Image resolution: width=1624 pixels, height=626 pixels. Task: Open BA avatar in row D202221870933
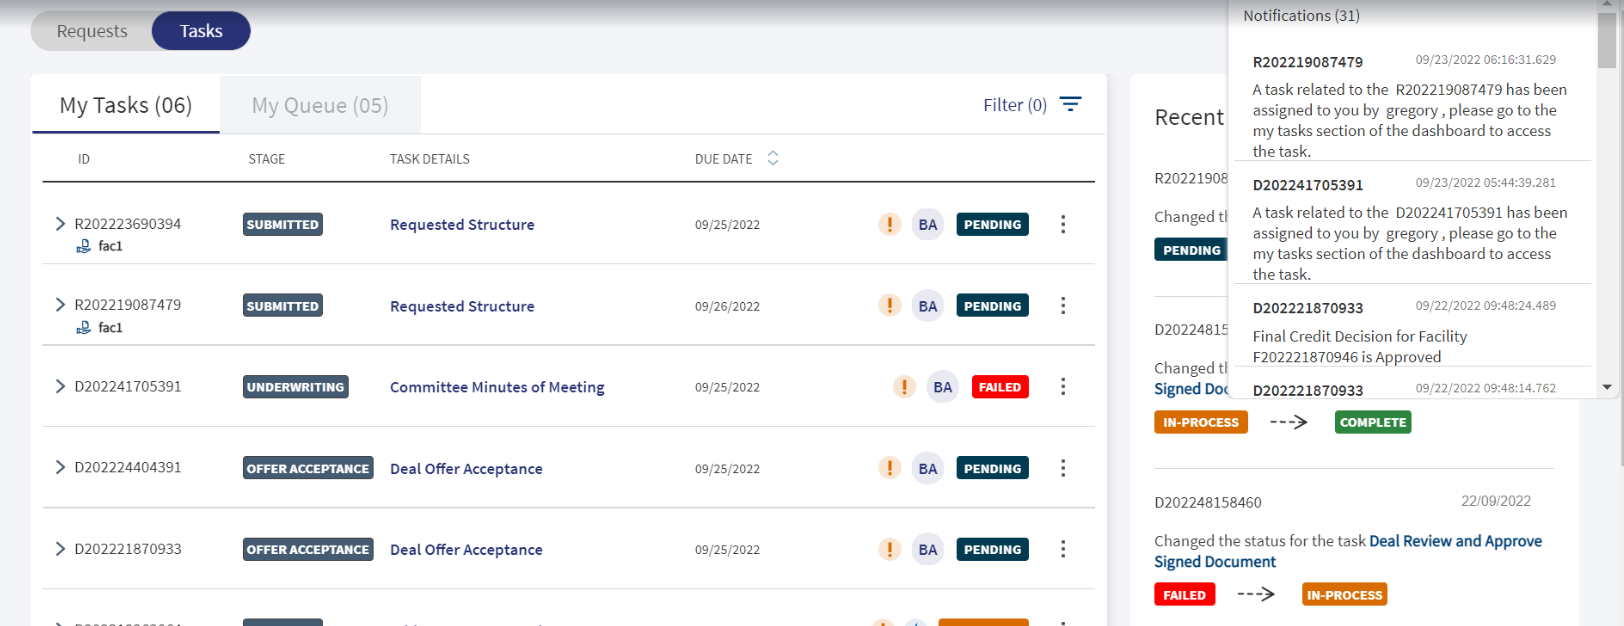pos(928,549)
